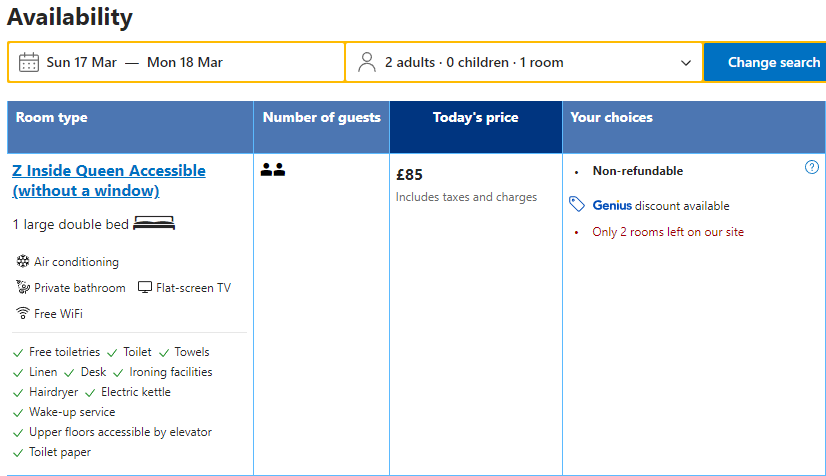Open the non-refundable help question mark
Image resolution: width=826 pixels, height=476 pixels.
point(812,168)
